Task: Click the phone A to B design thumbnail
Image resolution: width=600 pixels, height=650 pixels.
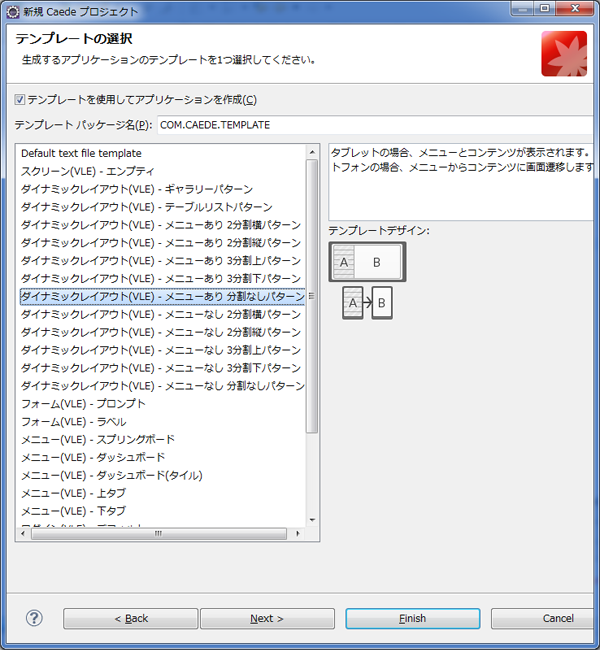Action: click(x=367, y=303)
